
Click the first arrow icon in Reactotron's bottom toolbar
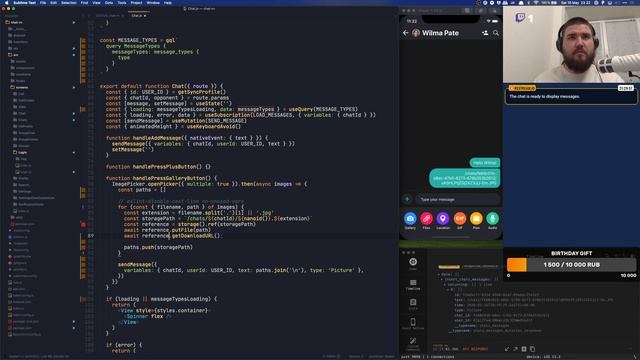(507, 349)
